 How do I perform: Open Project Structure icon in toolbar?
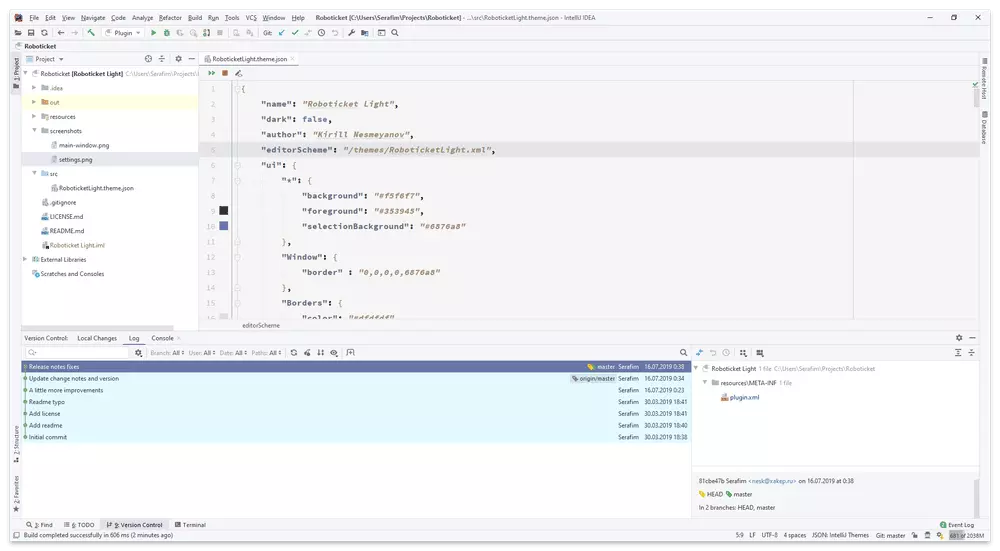[365, 33]
